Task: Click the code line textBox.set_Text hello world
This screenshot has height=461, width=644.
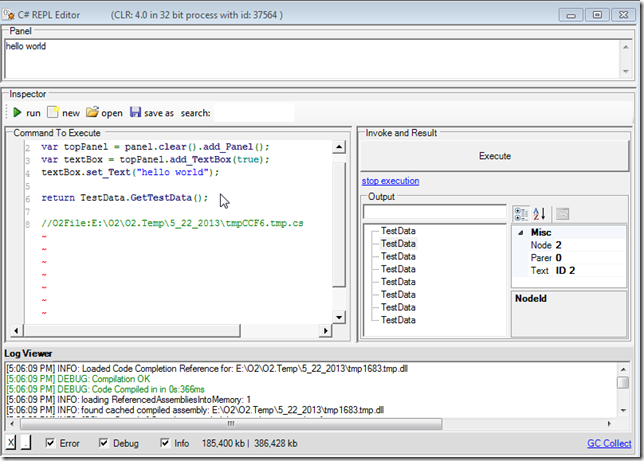Action: pos(130,173)
